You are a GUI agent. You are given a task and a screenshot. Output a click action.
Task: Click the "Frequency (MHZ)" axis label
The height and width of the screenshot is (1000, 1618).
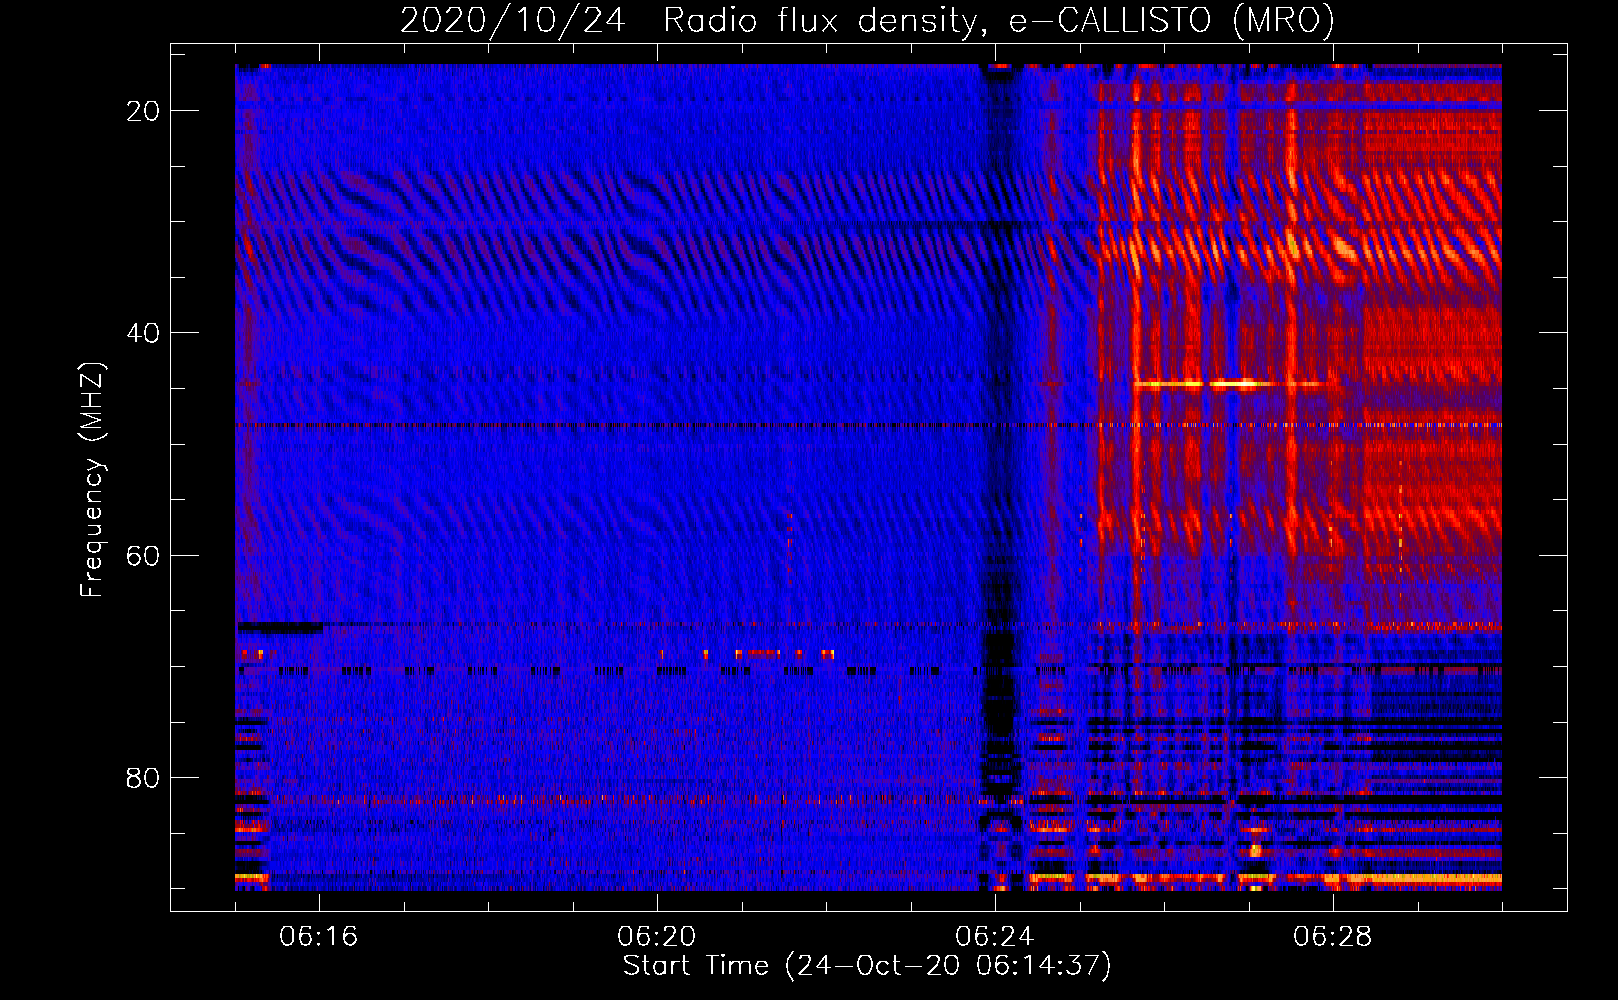[x=92, y=479]
